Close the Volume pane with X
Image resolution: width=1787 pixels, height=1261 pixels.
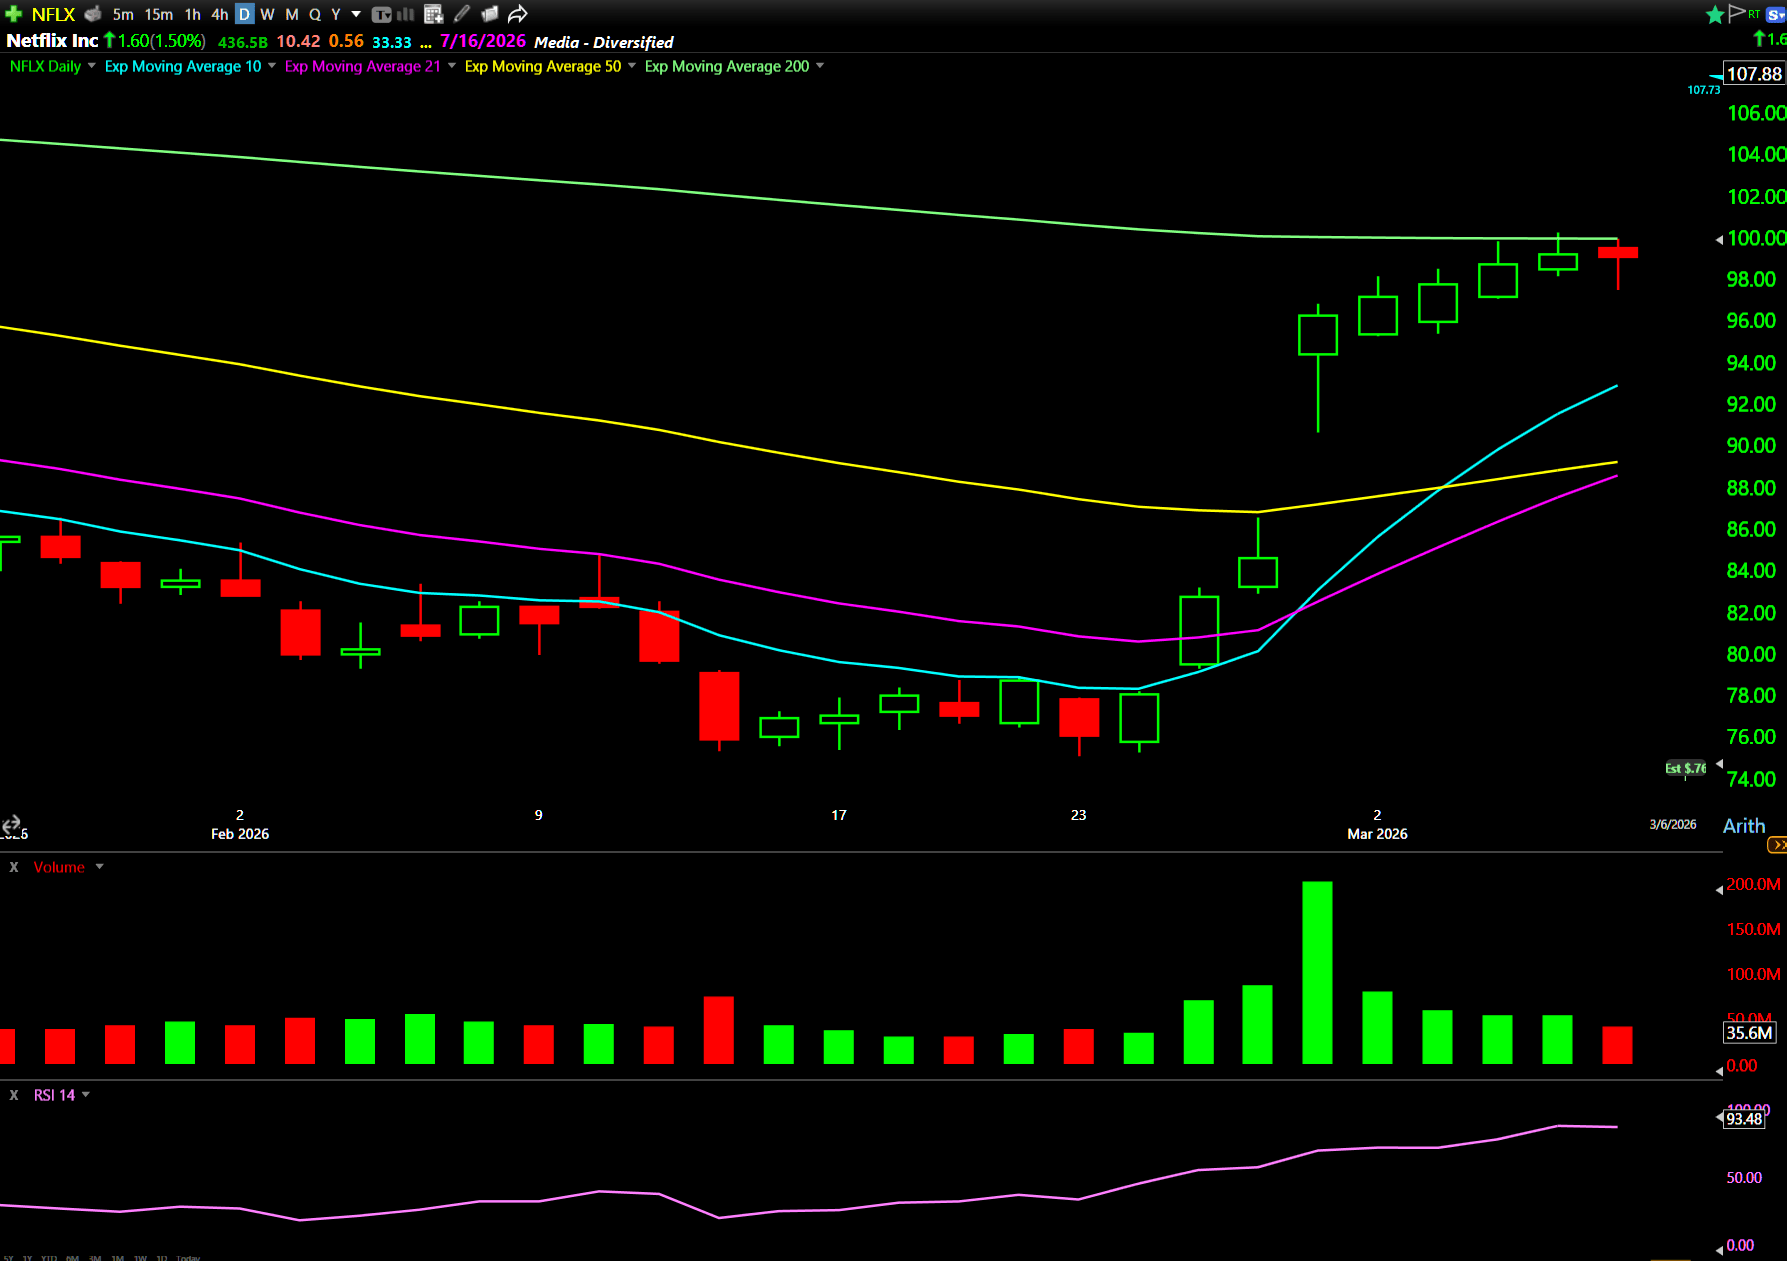pyautogui.click(x=14, y=867)
